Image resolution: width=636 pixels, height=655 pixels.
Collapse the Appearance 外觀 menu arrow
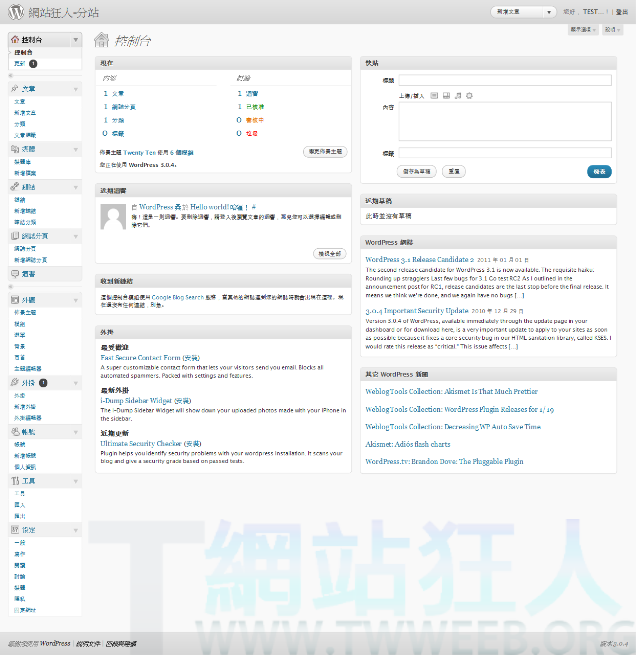(76, 300)
